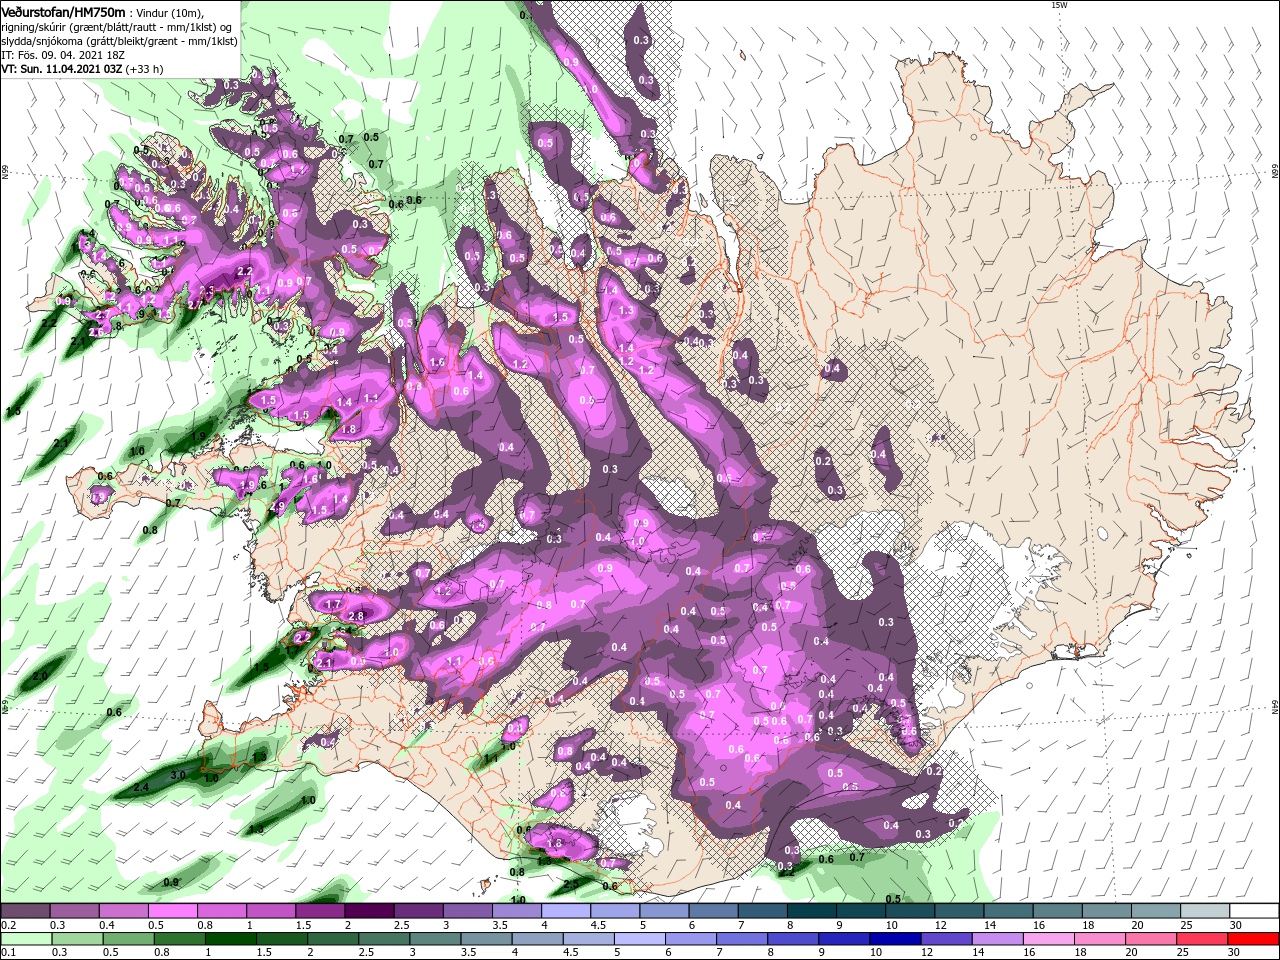This screenshot has height=960, width=1280.
Task: Click the 2.0 value on the west coast streak
Action: click(40, 677)
